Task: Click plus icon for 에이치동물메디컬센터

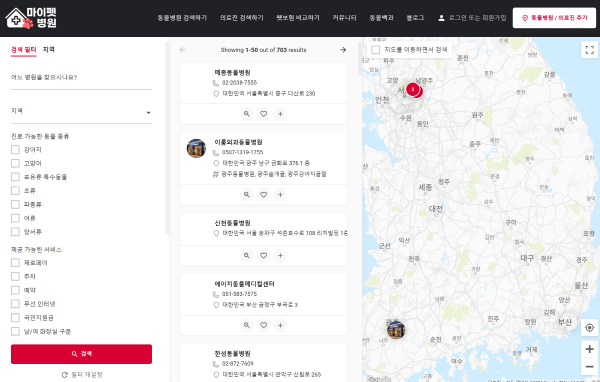Action: coord(280,325)
